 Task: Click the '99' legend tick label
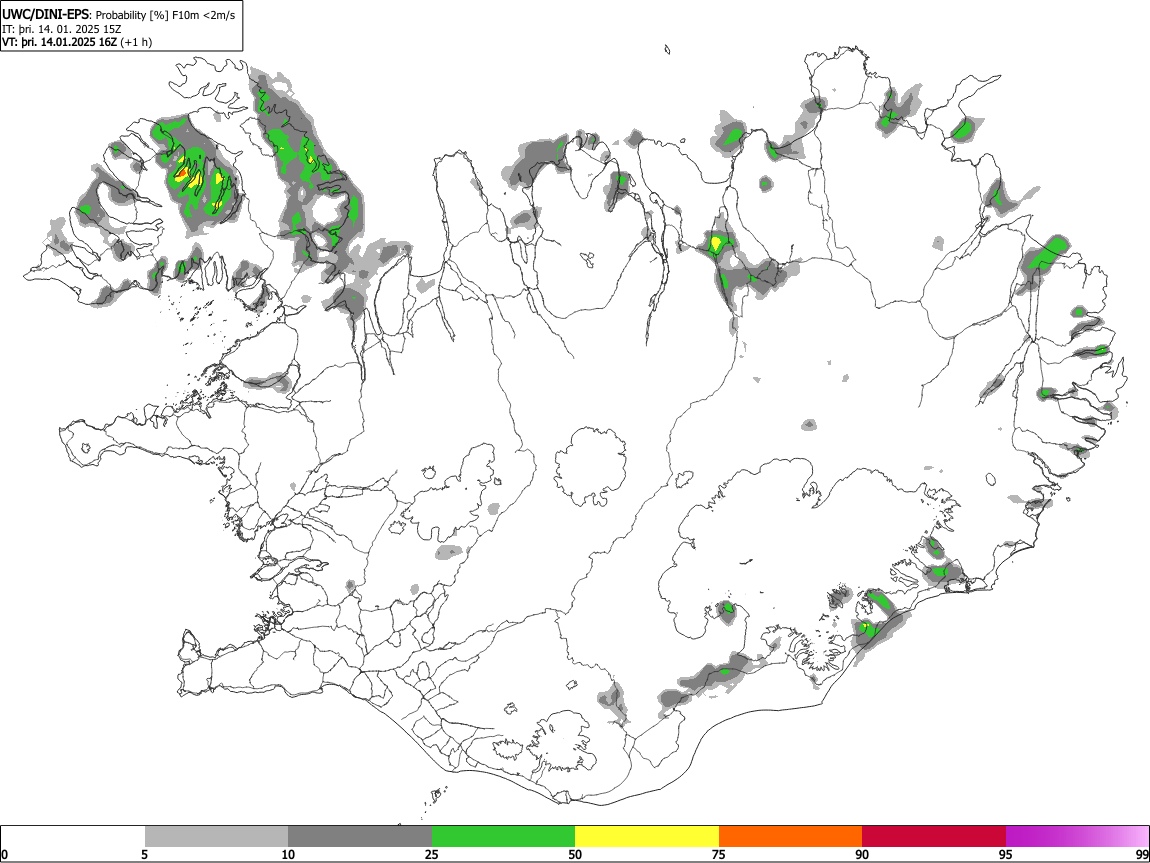(1141, 855)
